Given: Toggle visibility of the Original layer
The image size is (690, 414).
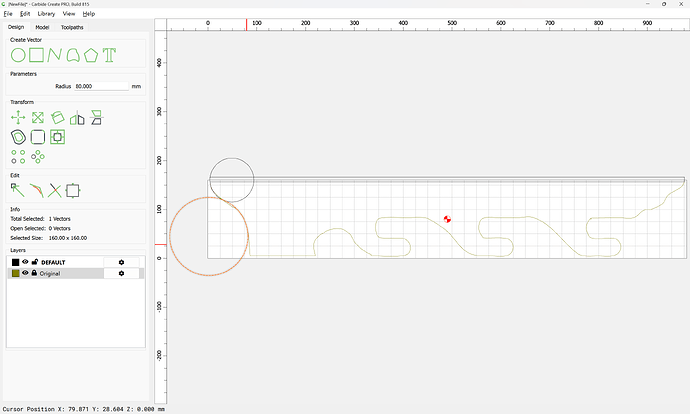Looking at the screenshot, I should click(x=25, y=273).
